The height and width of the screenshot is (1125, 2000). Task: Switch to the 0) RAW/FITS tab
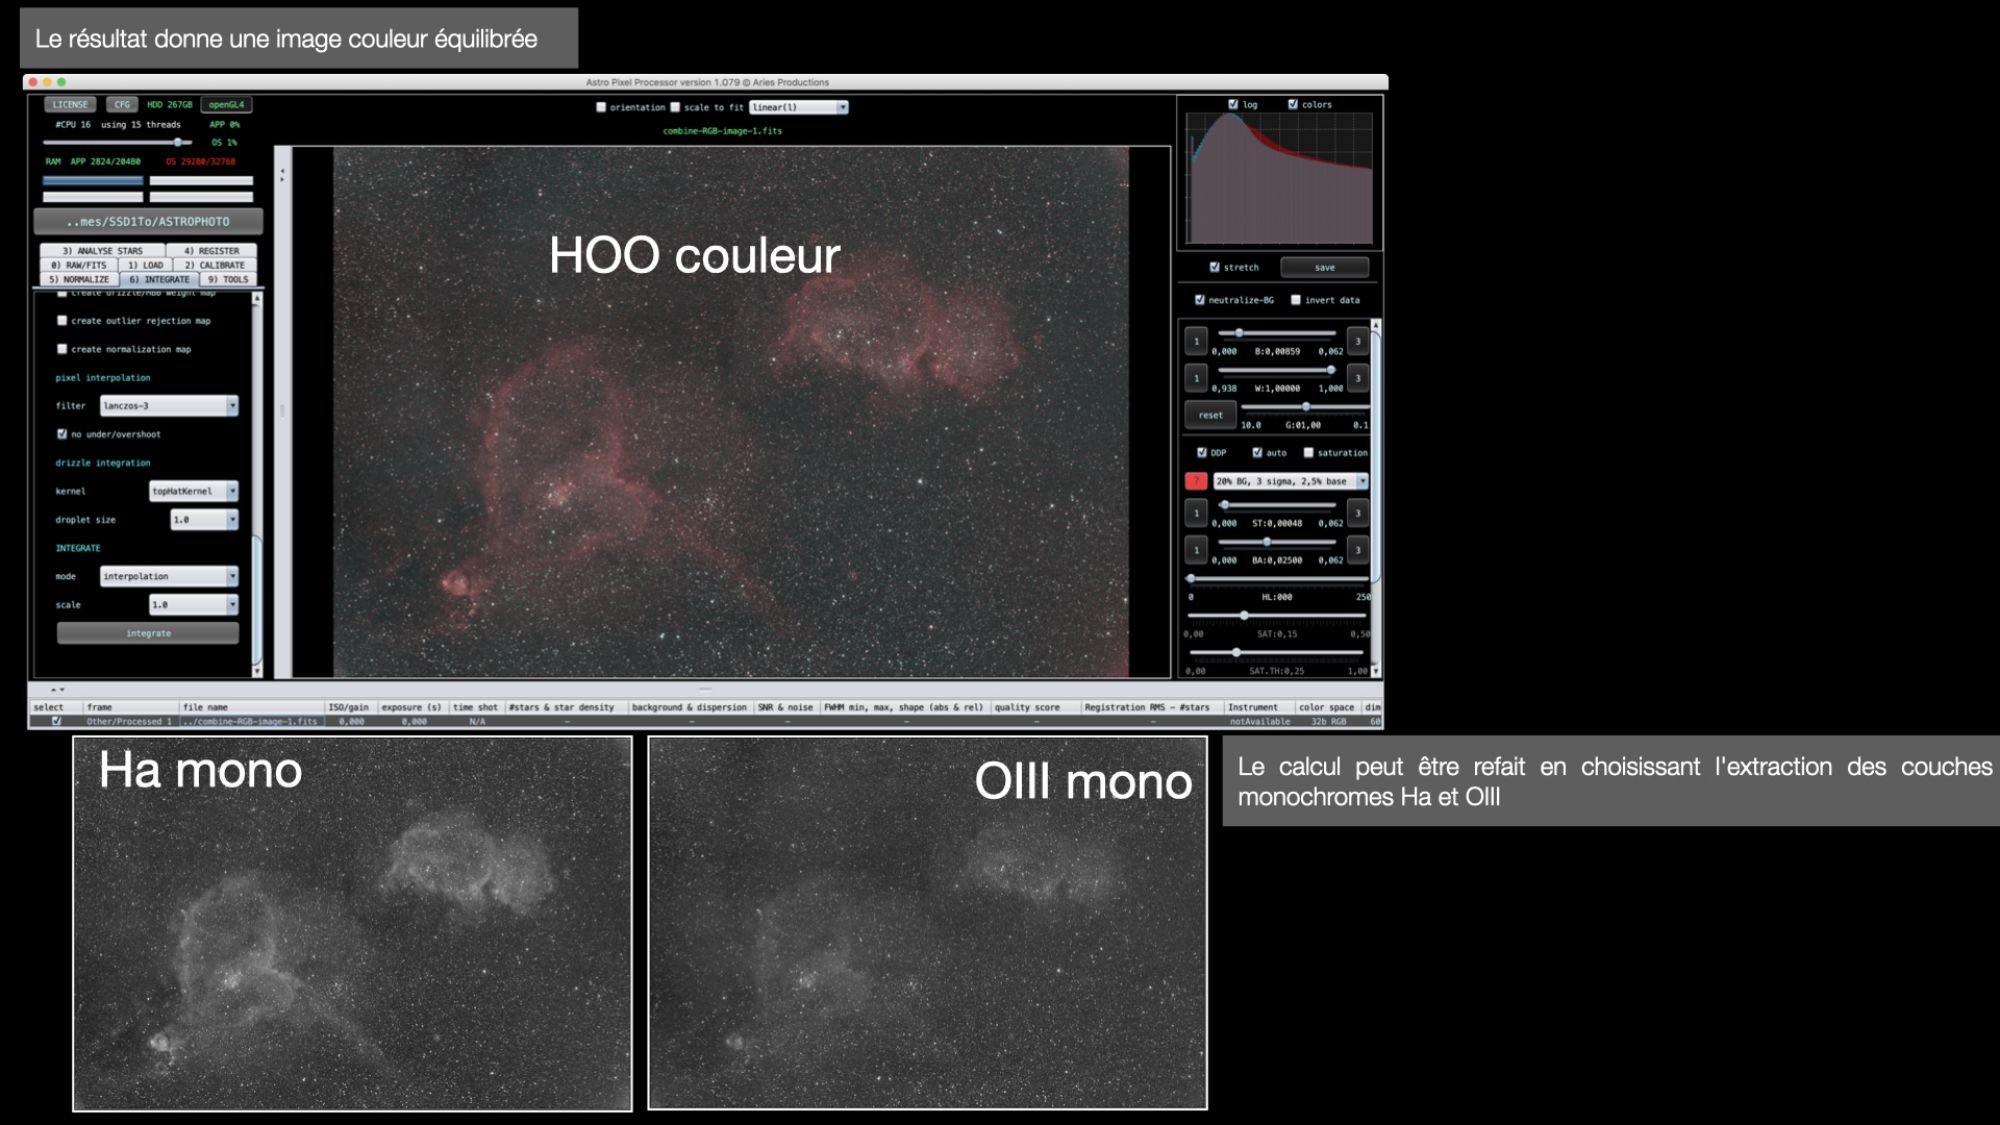(x=79, y=265)
